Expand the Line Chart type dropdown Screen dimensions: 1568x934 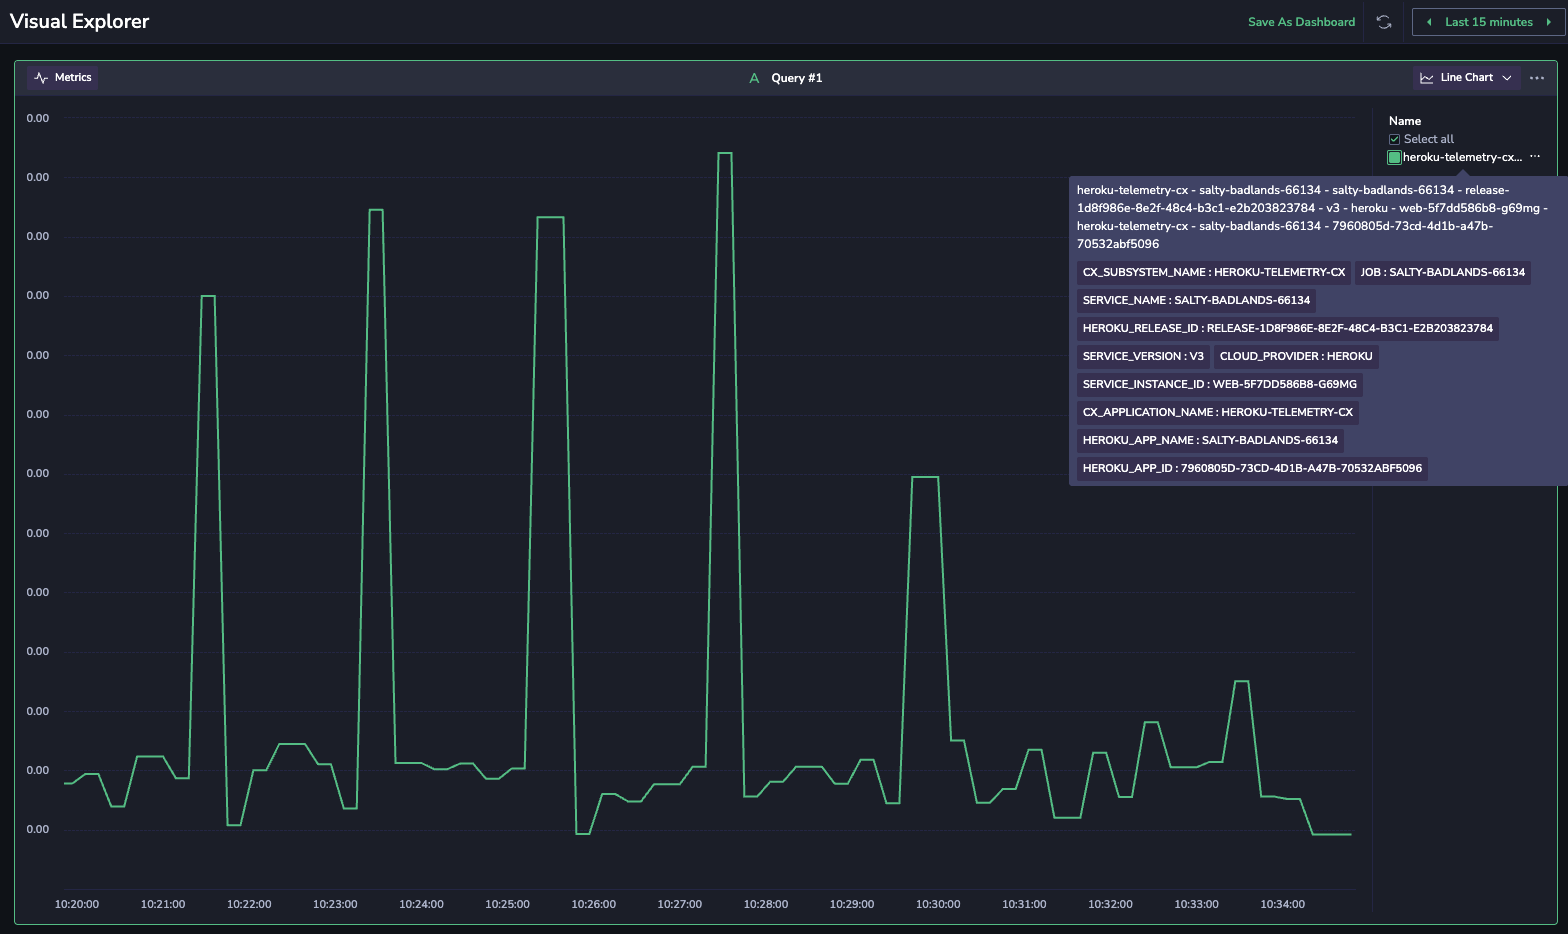click(1507, 78)
